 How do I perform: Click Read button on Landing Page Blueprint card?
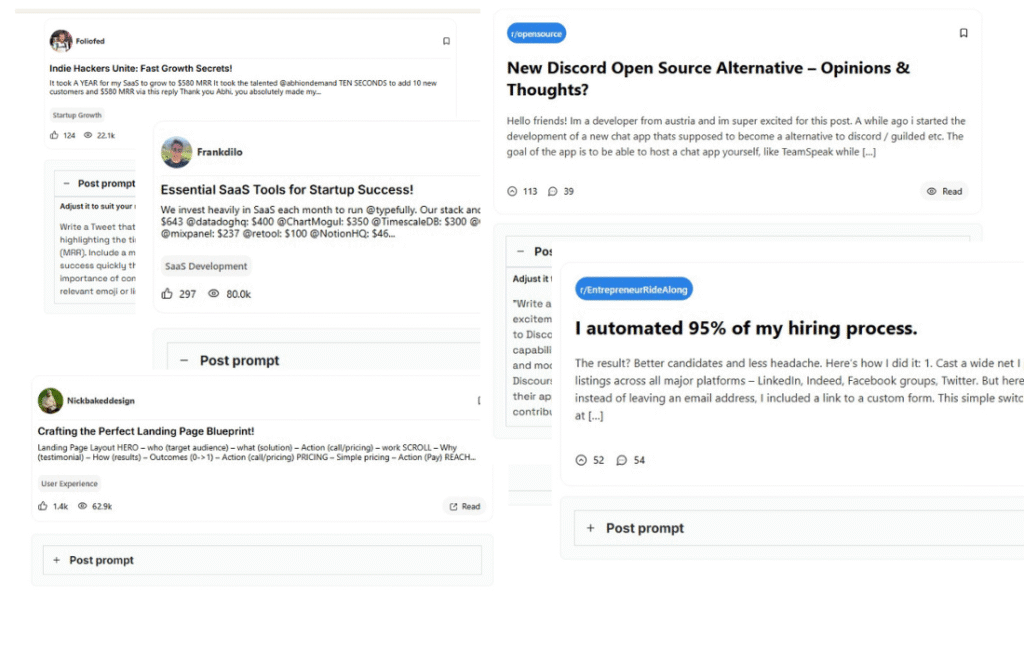464,507
